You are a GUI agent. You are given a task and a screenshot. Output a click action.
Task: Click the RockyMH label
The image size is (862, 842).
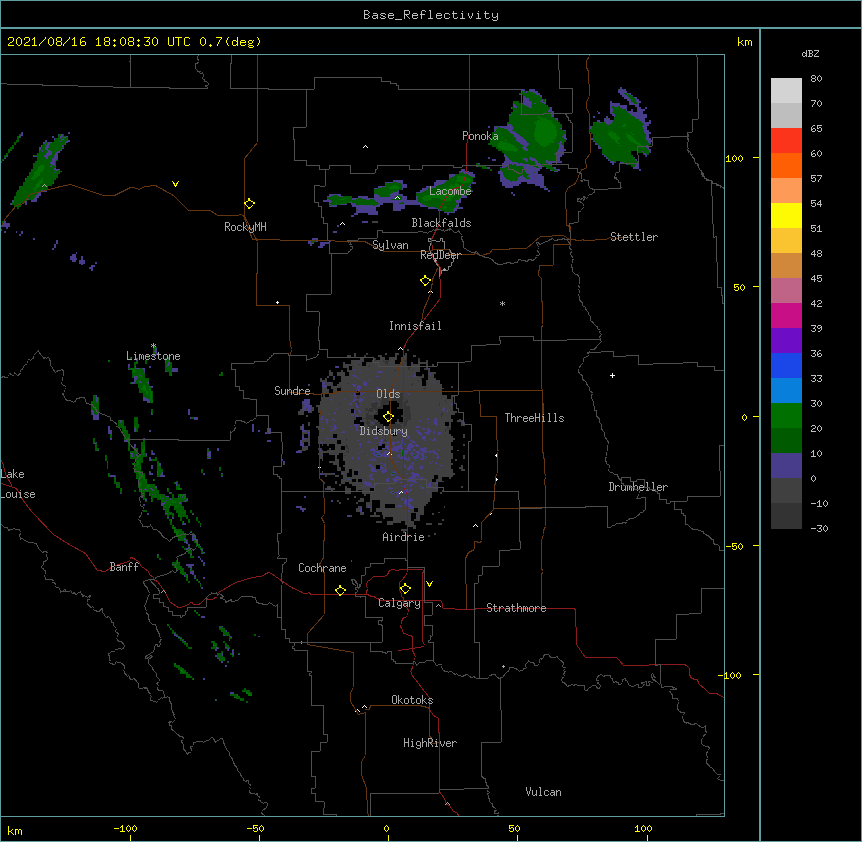click(245, 227)
